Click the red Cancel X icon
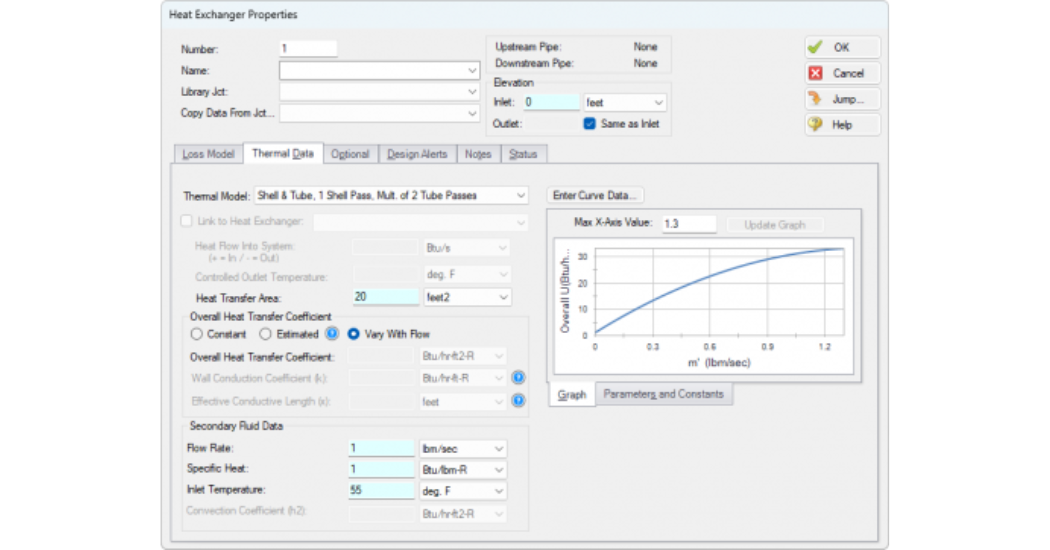 coord(816,73)
